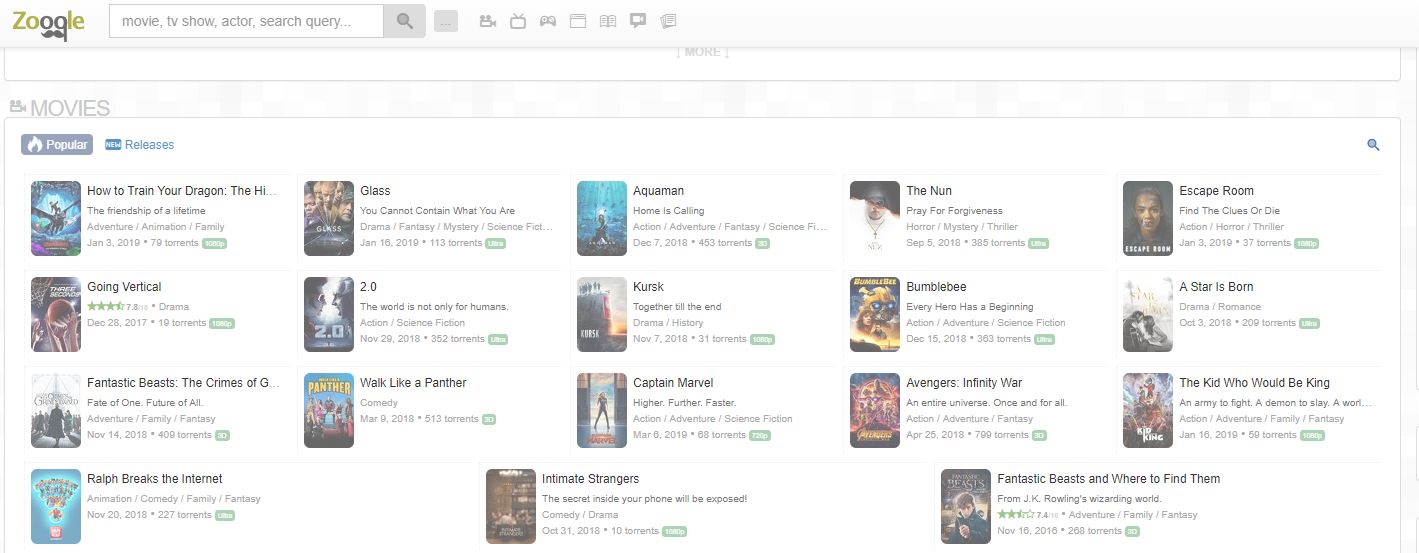The height and width of the screenshot is (553, 1419).
Task: Open The Kid Who Would Be King poster
Action: (1148, 411)
